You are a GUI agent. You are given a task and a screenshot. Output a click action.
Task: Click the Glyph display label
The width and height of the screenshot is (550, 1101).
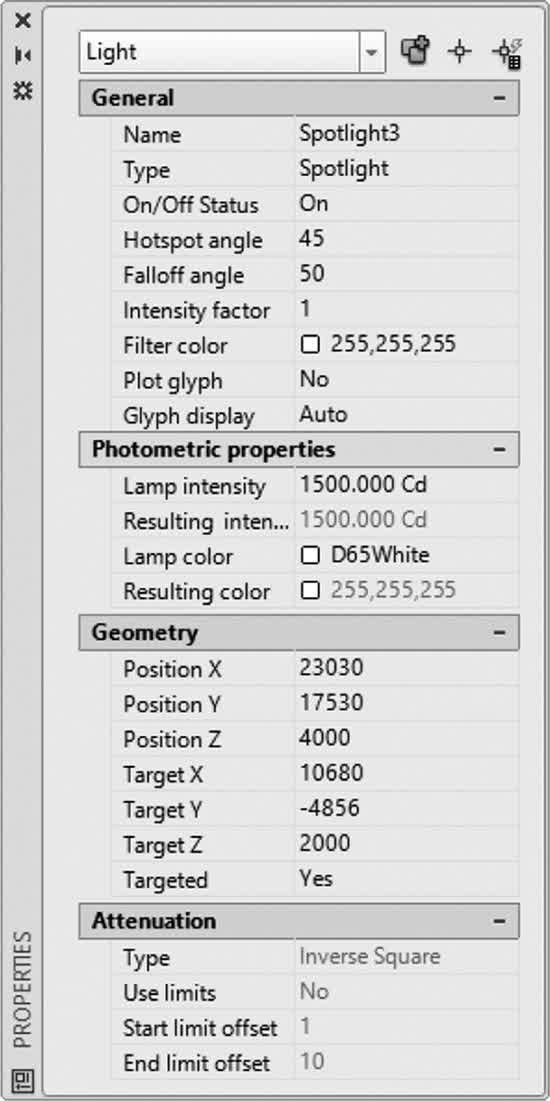coord(188,416)
